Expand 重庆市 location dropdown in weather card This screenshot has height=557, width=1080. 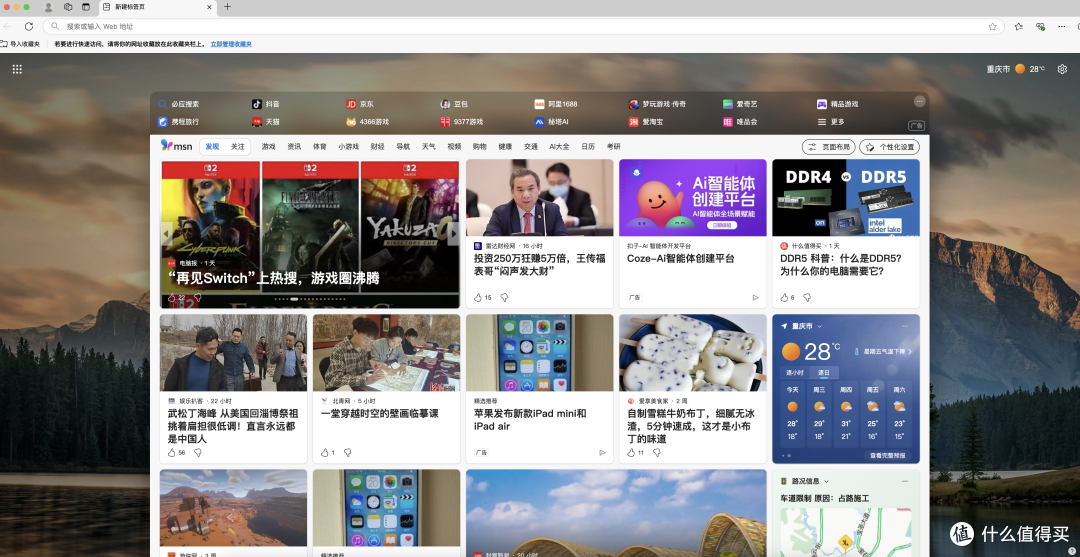(x=820, y=326)
